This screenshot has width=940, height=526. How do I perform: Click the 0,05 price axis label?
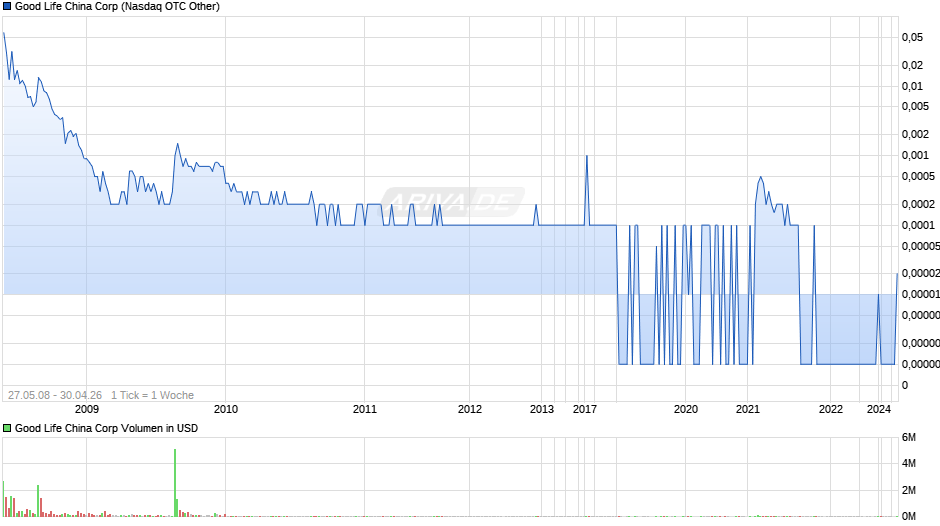click(x=912, y=37)
